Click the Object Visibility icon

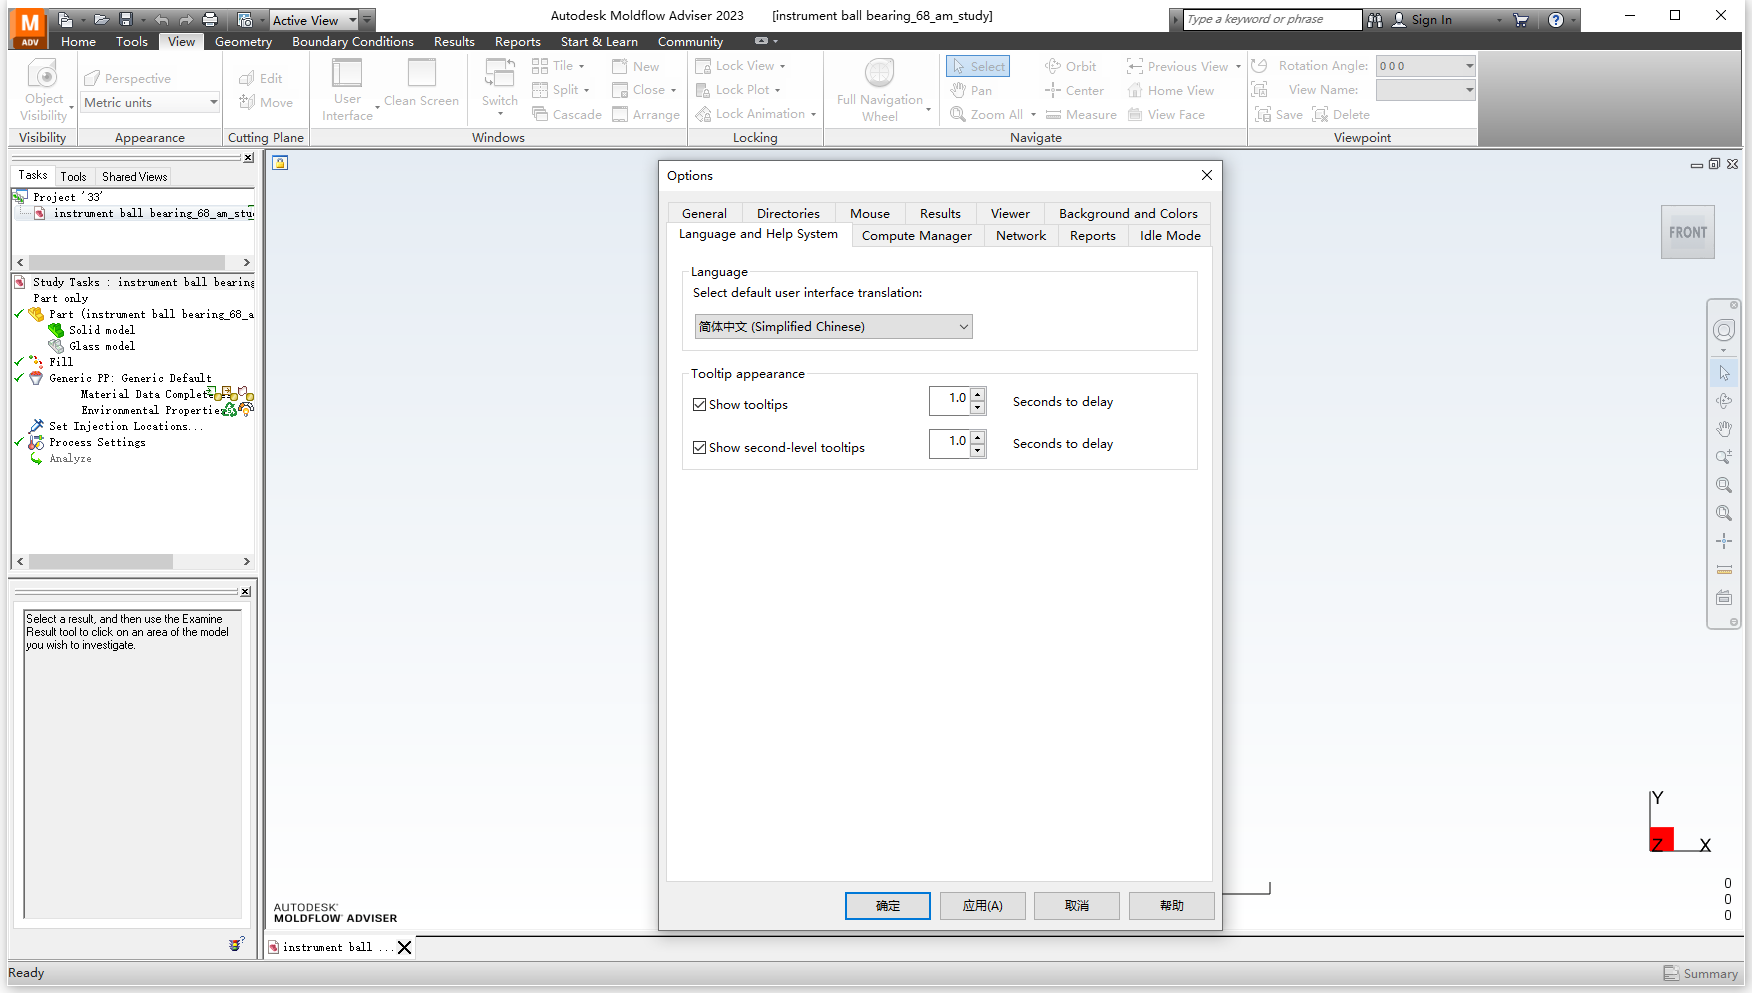point(42,75)
